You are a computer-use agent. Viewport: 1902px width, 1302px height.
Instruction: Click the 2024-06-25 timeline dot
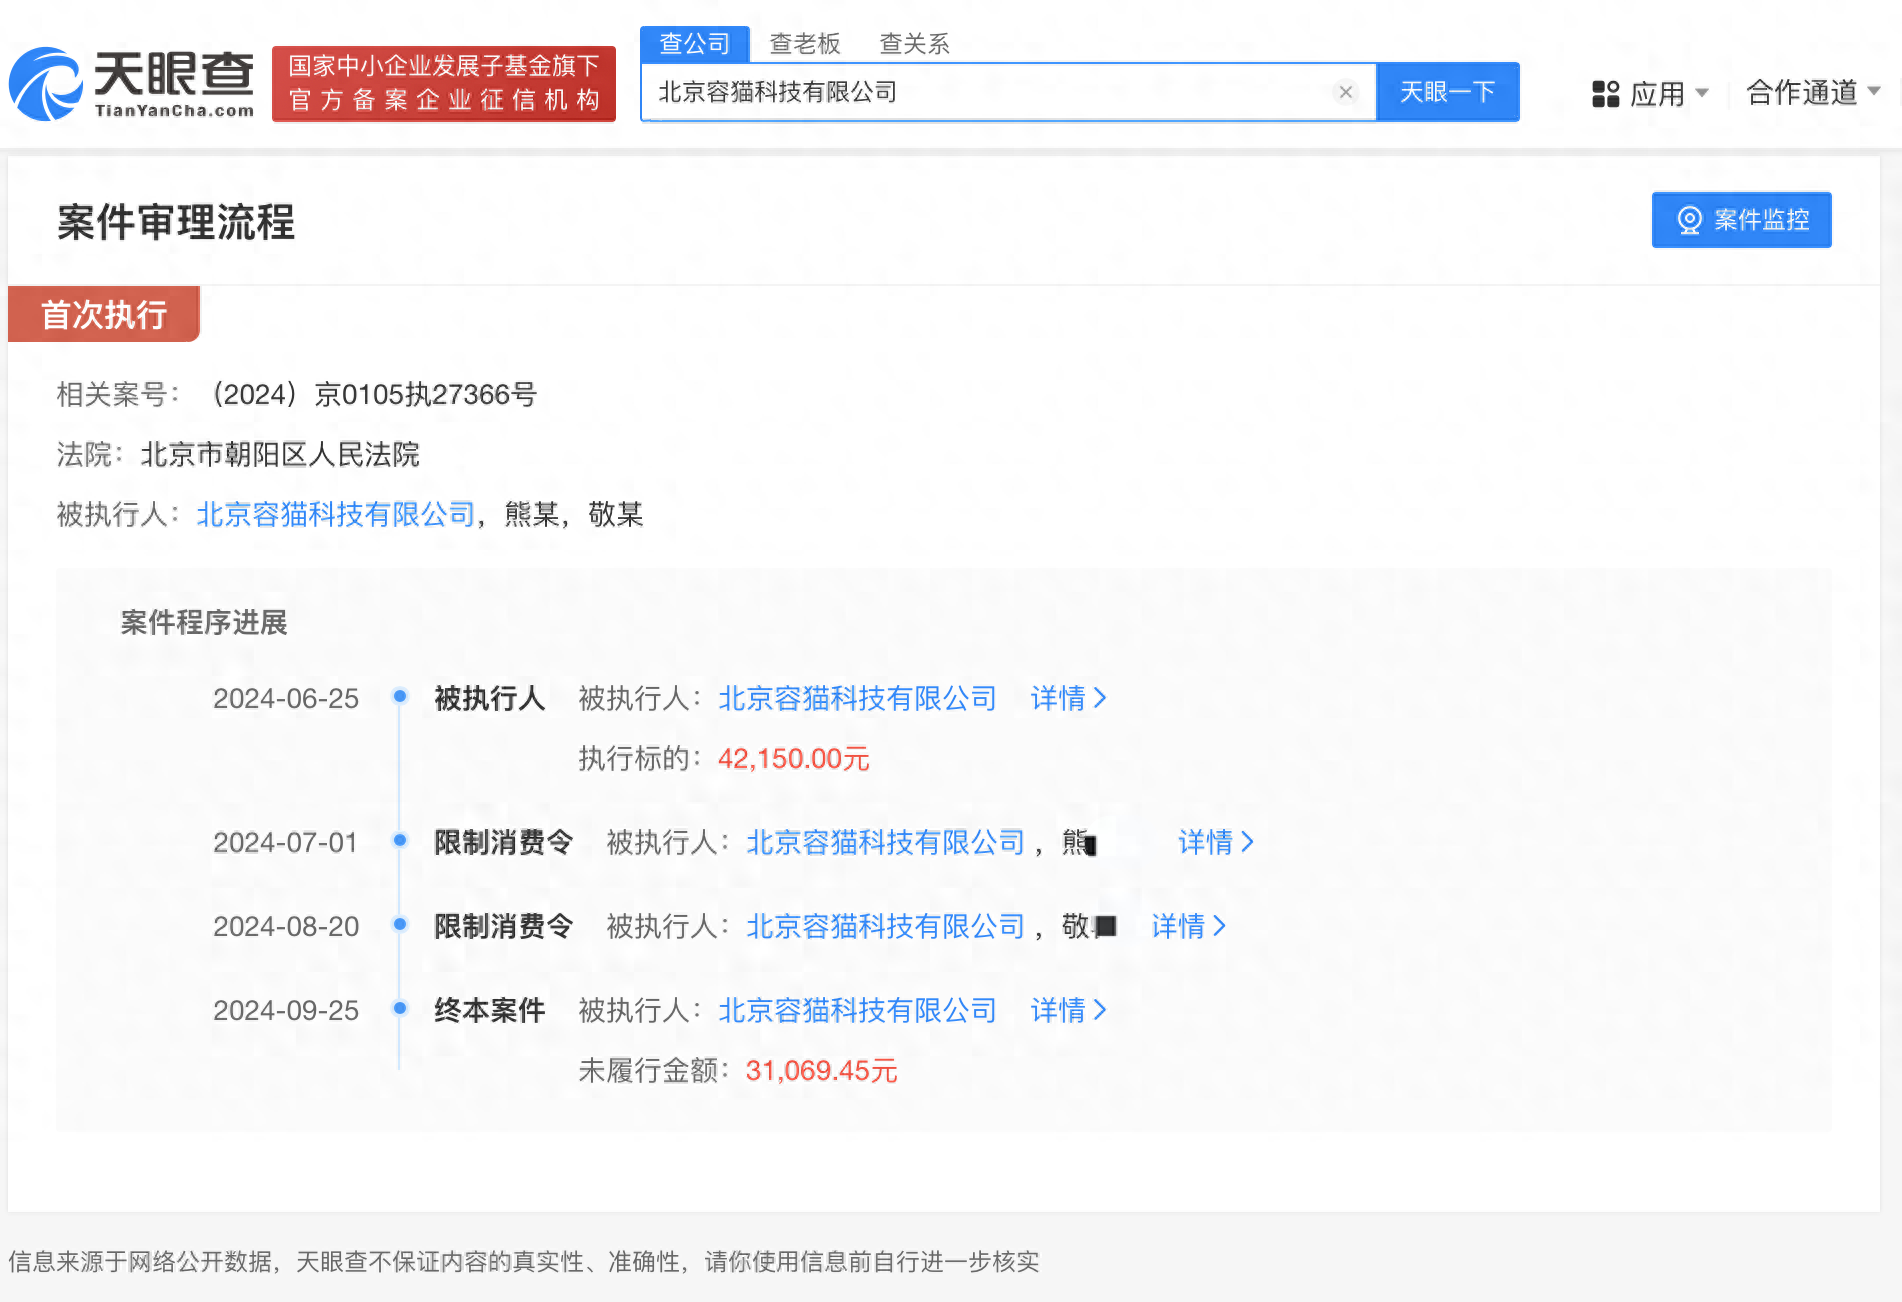(x=400, y=696)
